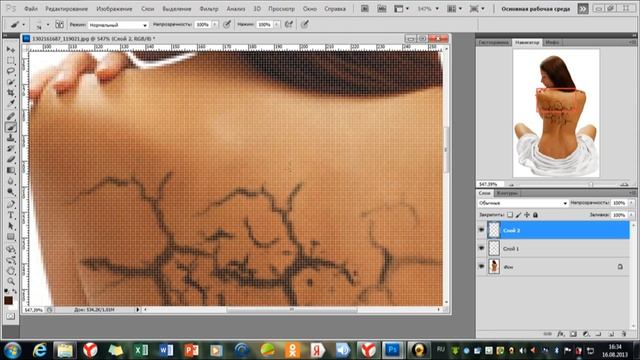Select the Lasso tool
The width and height of the screenshot is (640, 360).
pos(11,71)
